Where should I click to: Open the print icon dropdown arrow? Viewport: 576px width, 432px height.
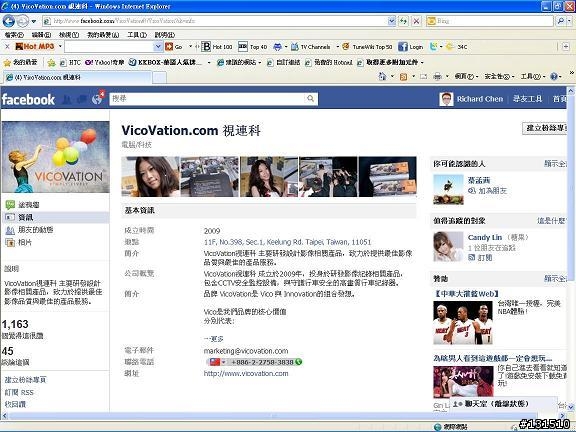coord(447,76)
